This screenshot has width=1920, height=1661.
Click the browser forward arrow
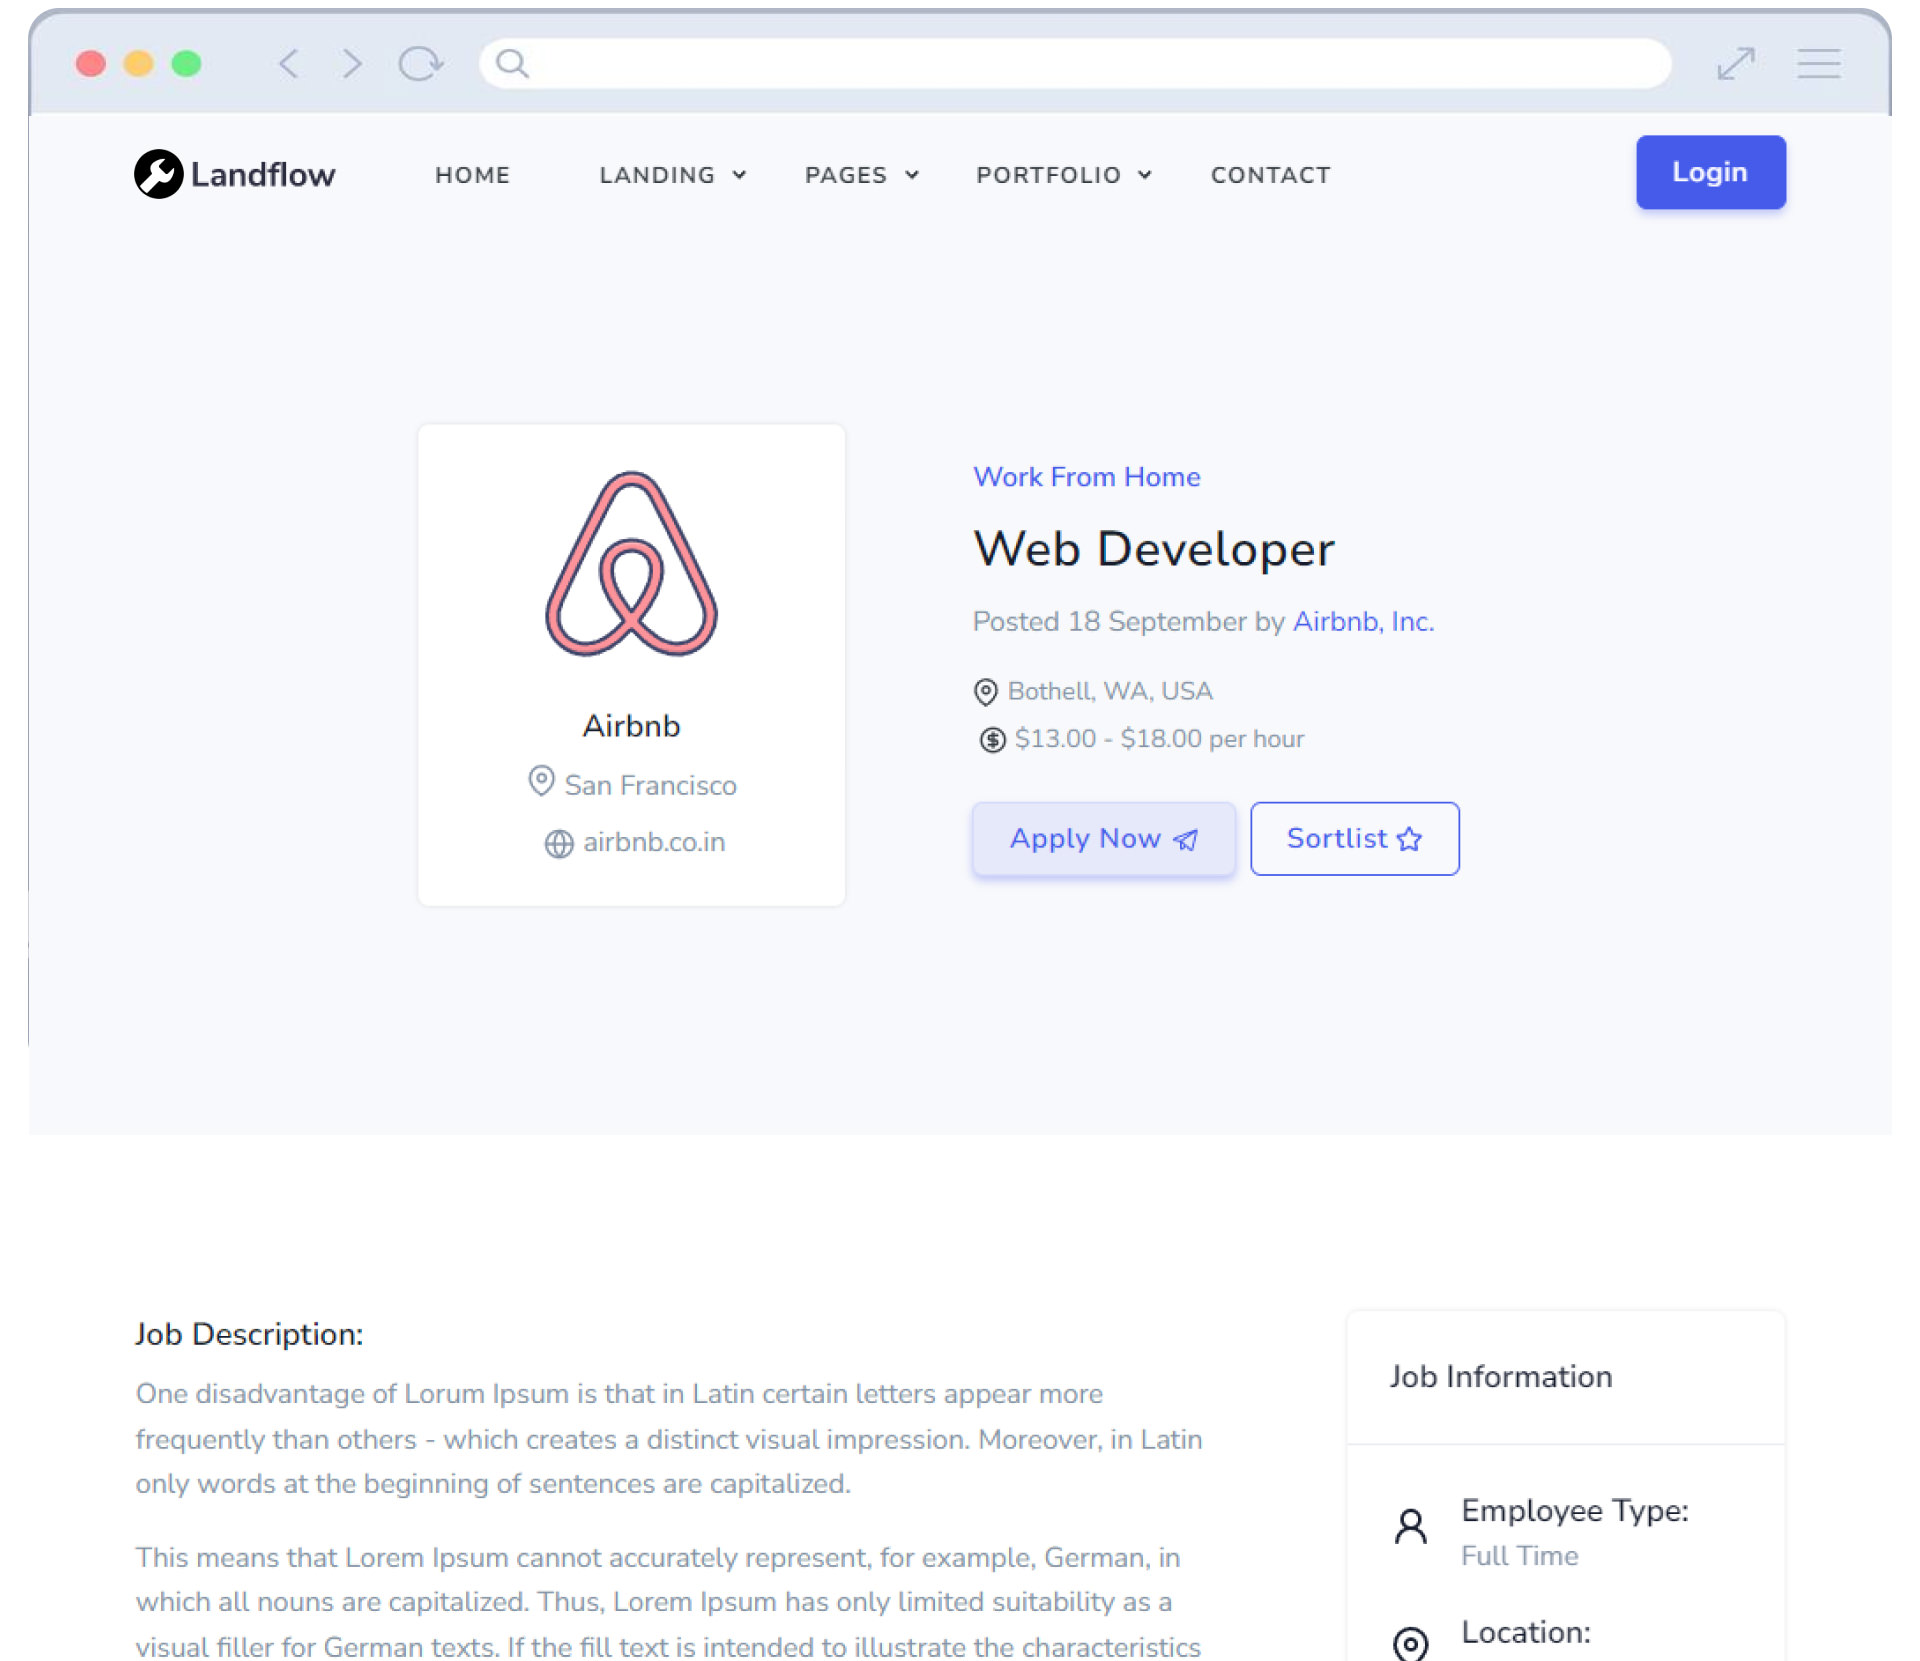tap(351, 64)
